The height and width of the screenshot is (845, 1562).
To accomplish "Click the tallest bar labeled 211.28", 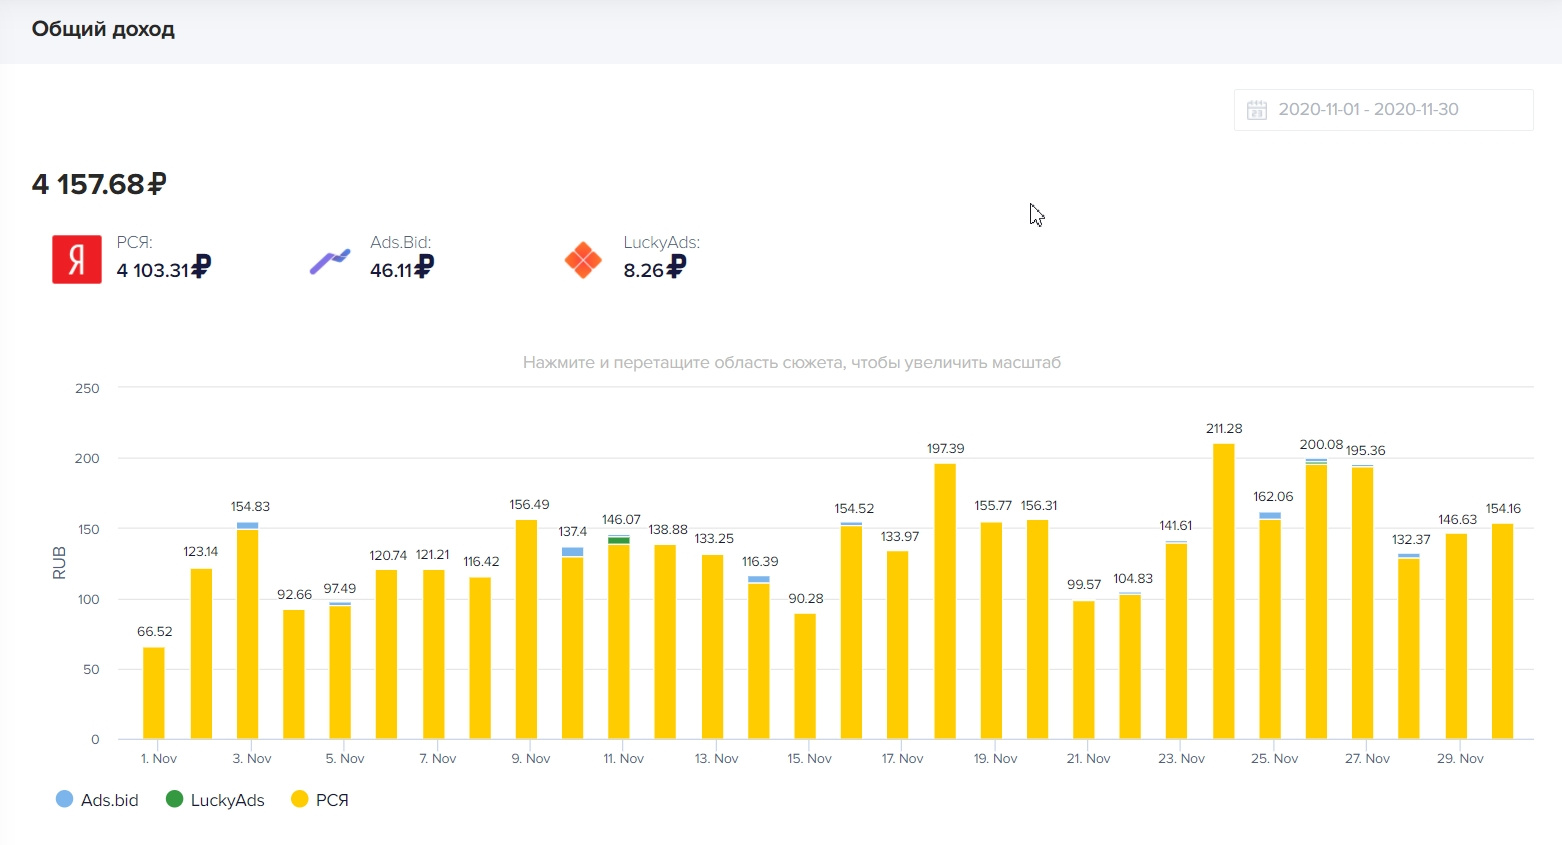I will pyautogui.click(x=1223, y=590).
